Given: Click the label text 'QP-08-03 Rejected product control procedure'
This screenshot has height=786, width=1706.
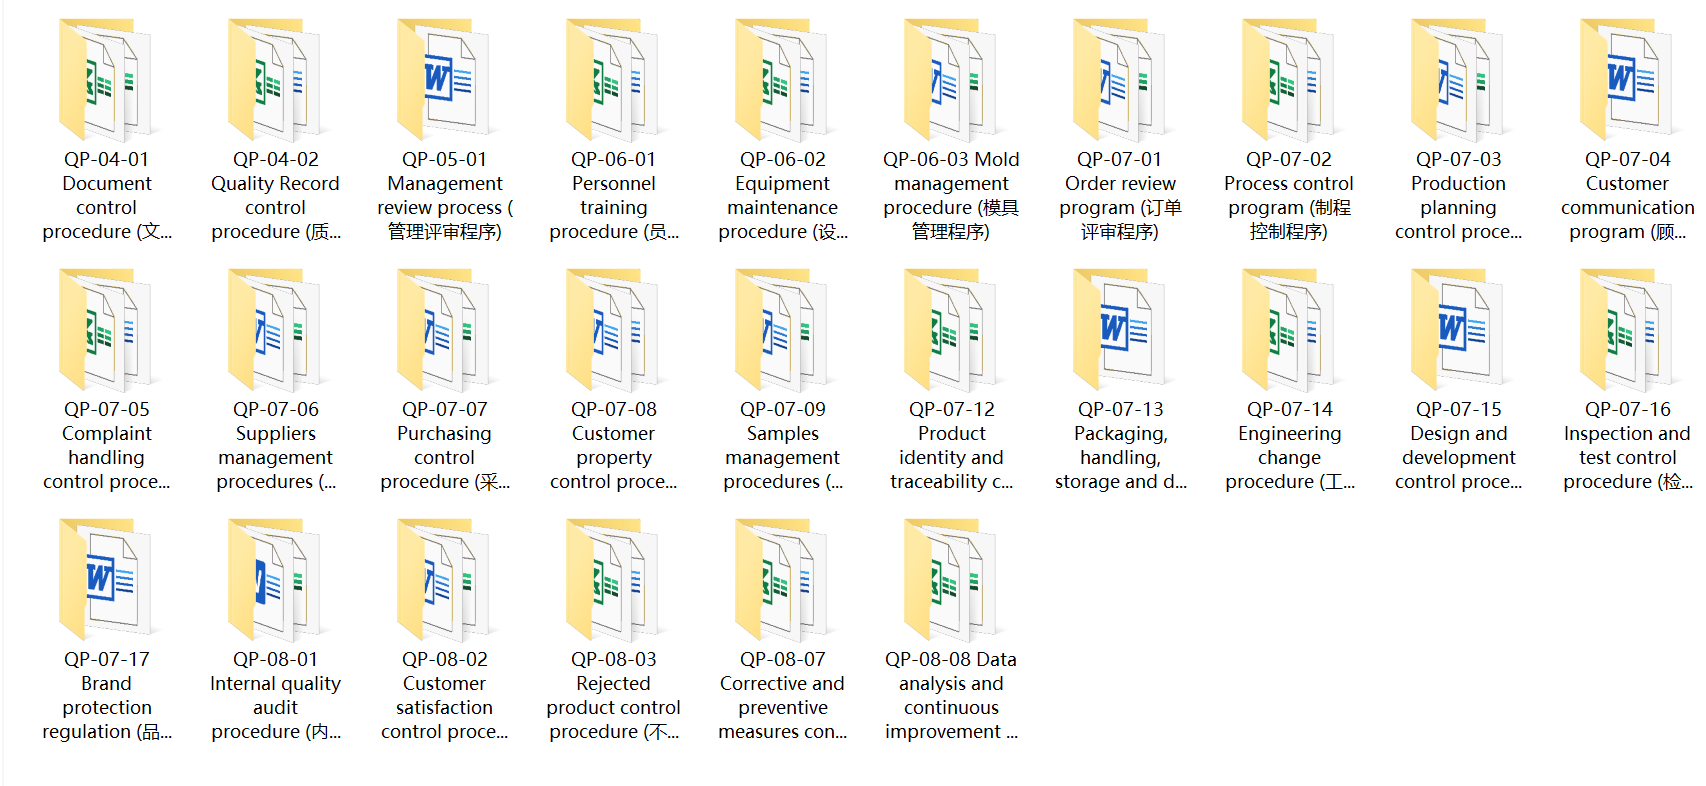Looking at the screenshot, I should point(613,695).
